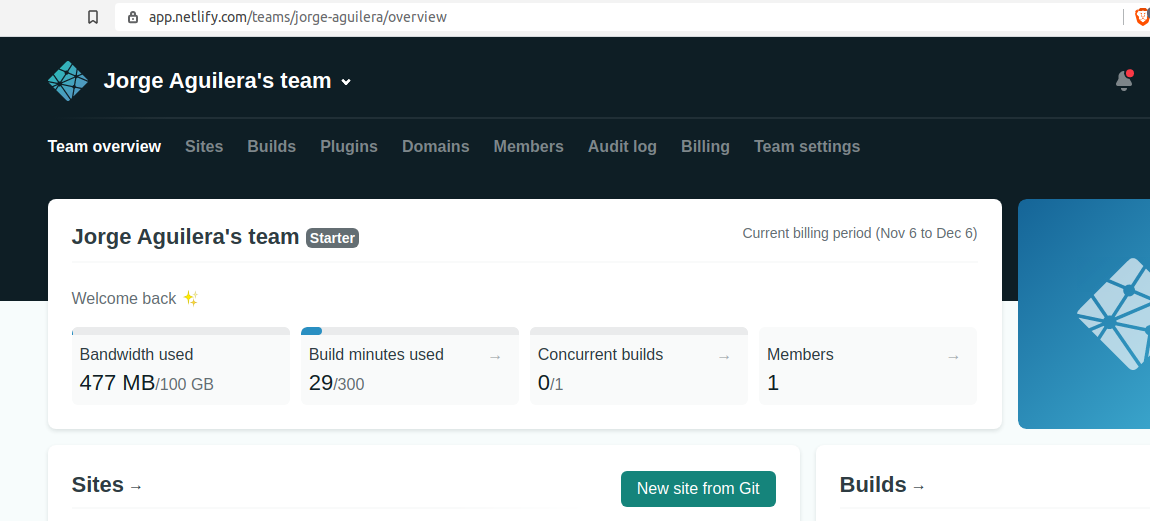
Task: Click the Jorge Aguilera's team card title
Action: click(x=186, y=237)
